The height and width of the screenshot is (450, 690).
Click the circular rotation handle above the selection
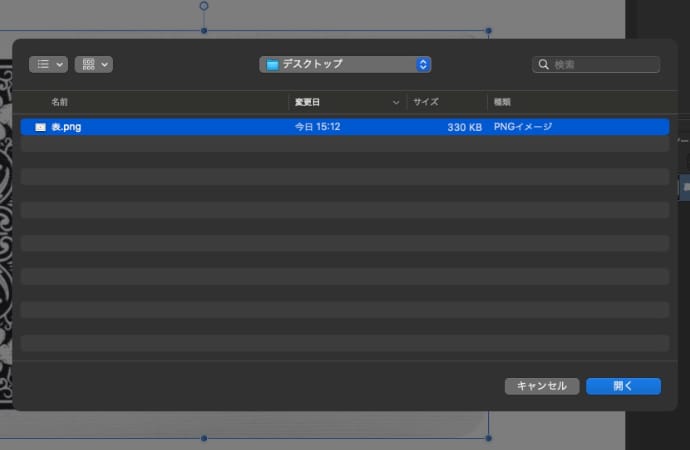[x=204, y=6]
